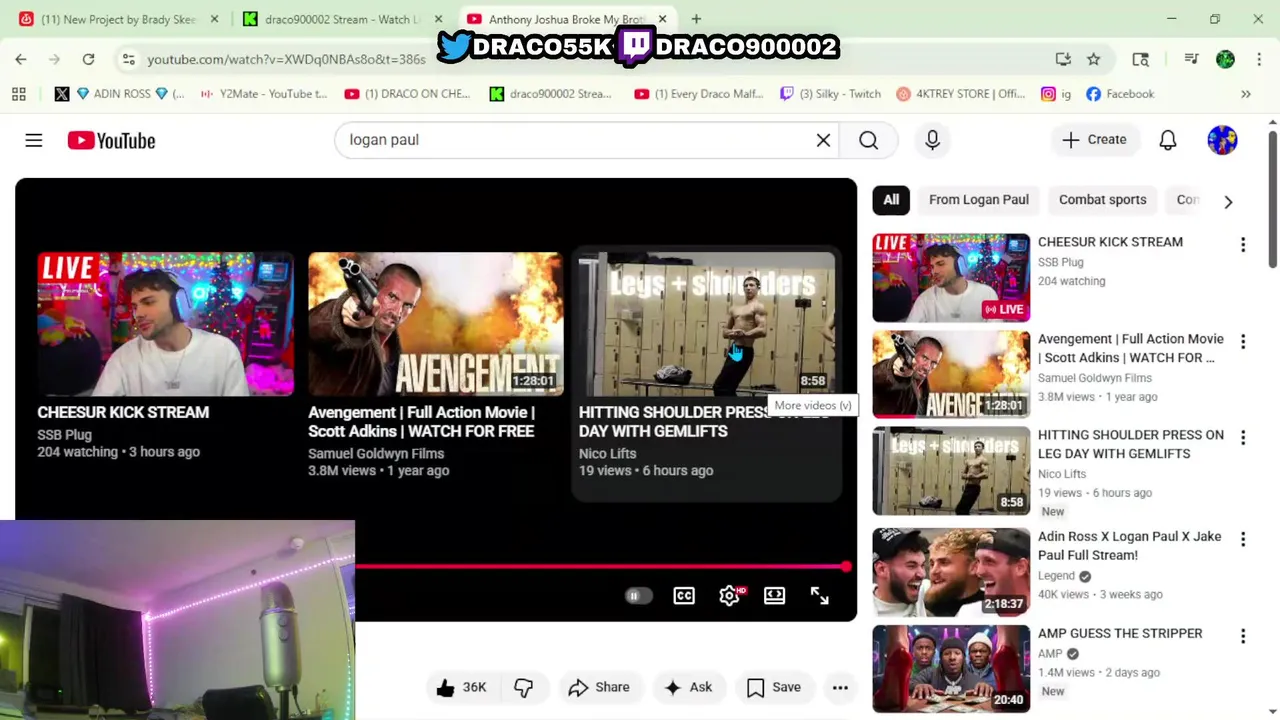
Task: Click the Ask button
Action: (688, 687)
